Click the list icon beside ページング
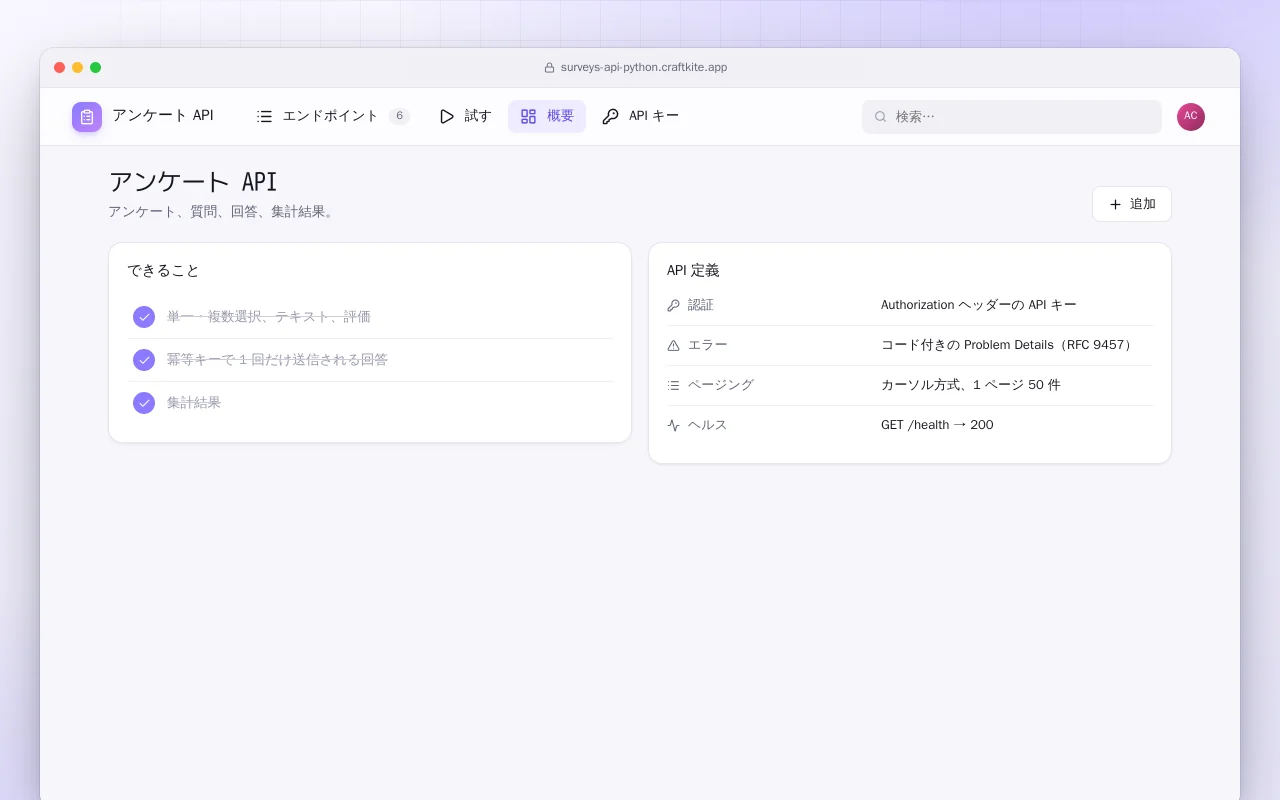Screen dimensions: 1280x800 pyautogui.click(x=673, y=385)
